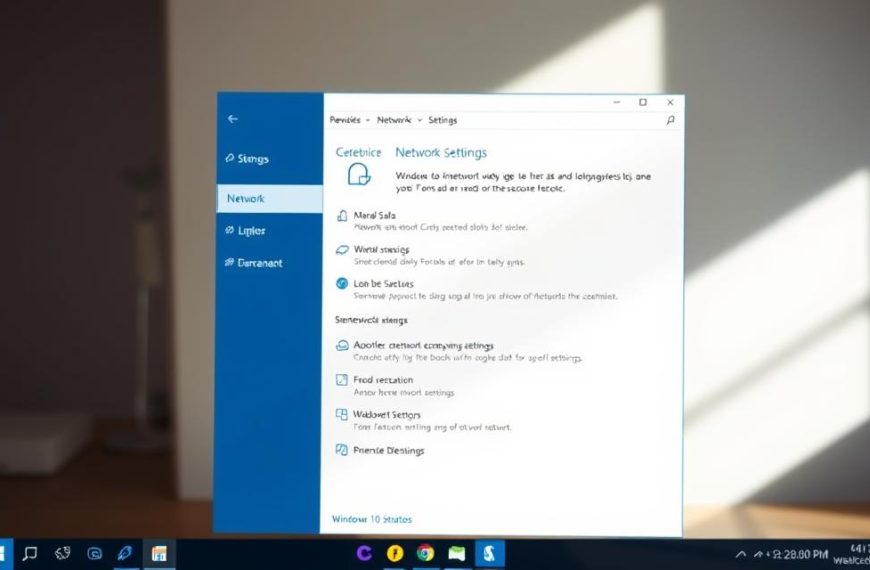Open the purple C taskbar app
870x570 pixels.
pyautogui.click(x=364, y=553)
